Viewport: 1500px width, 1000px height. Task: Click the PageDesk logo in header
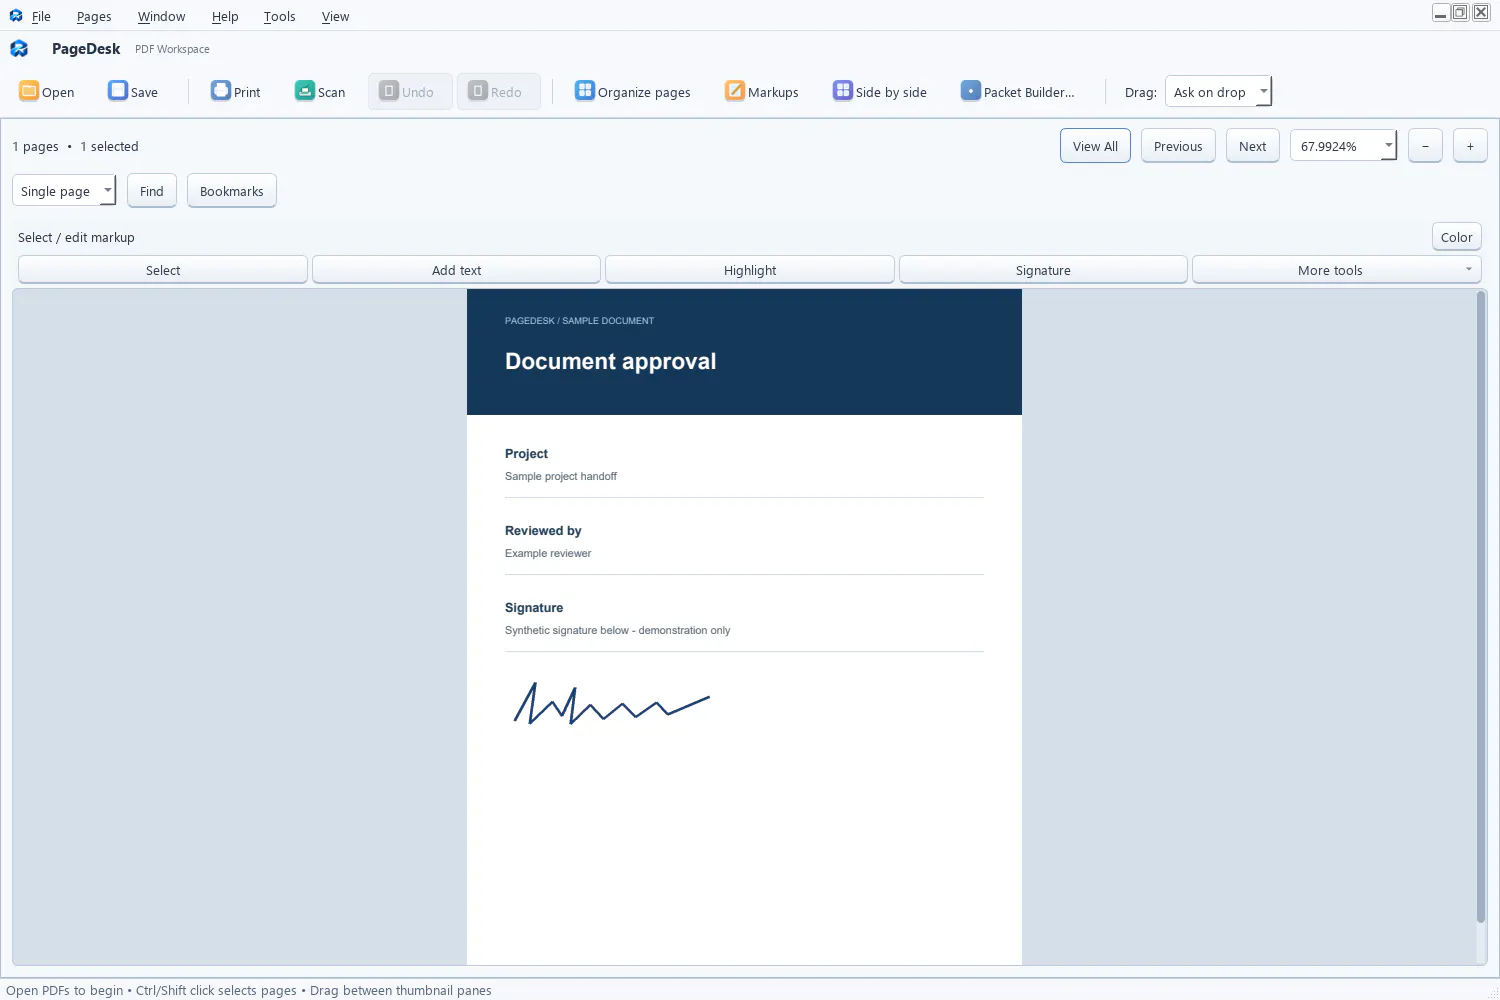click(x=19, y=49)
